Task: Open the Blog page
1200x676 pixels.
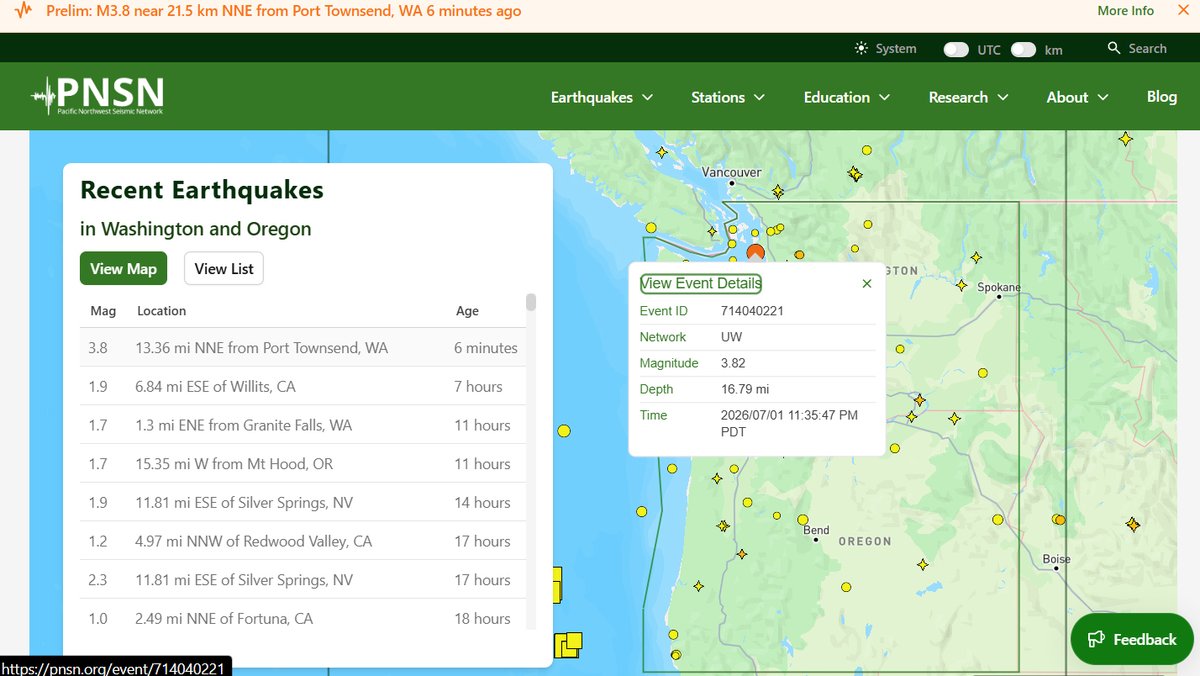Action: tap(1162, 97)
